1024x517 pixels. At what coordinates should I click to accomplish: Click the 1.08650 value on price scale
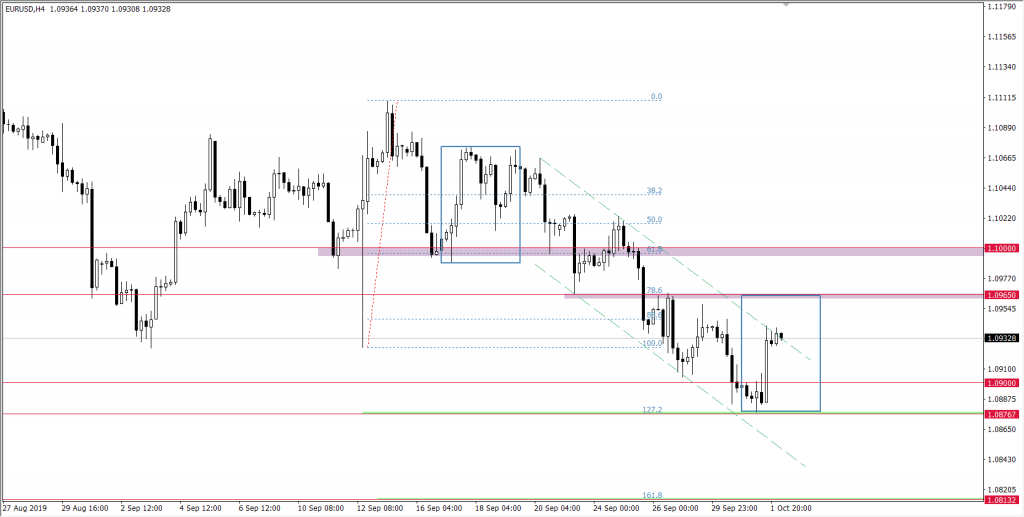pyautogui.click(x=1003, y=429)
